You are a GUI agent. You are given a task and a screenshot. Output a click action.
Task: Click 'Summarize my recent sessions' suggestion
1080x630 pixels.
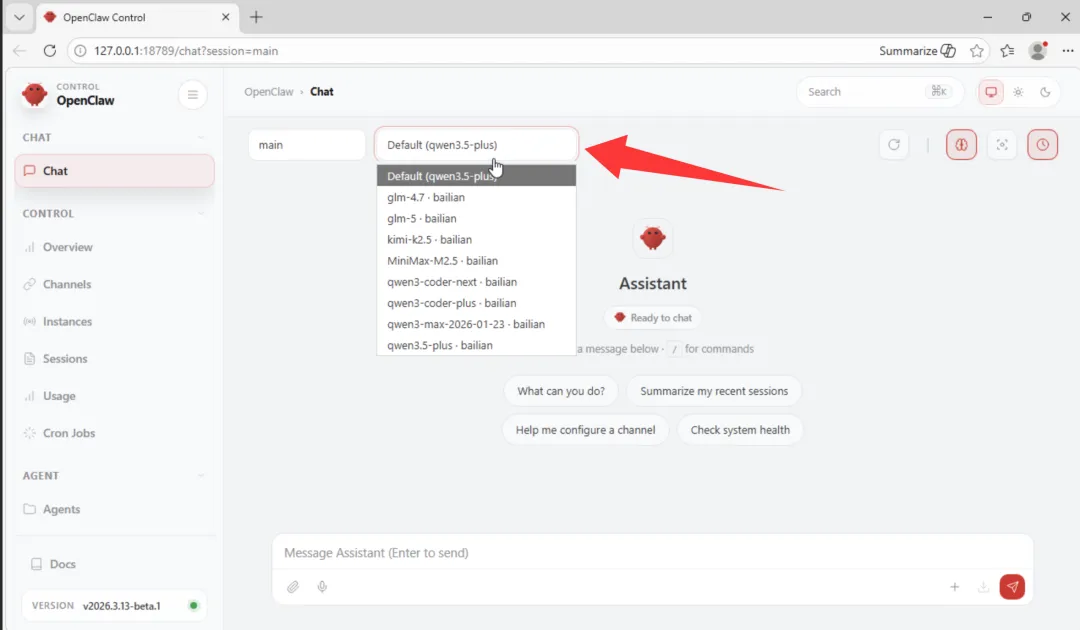pyautogui.click(x=714, y=391)
